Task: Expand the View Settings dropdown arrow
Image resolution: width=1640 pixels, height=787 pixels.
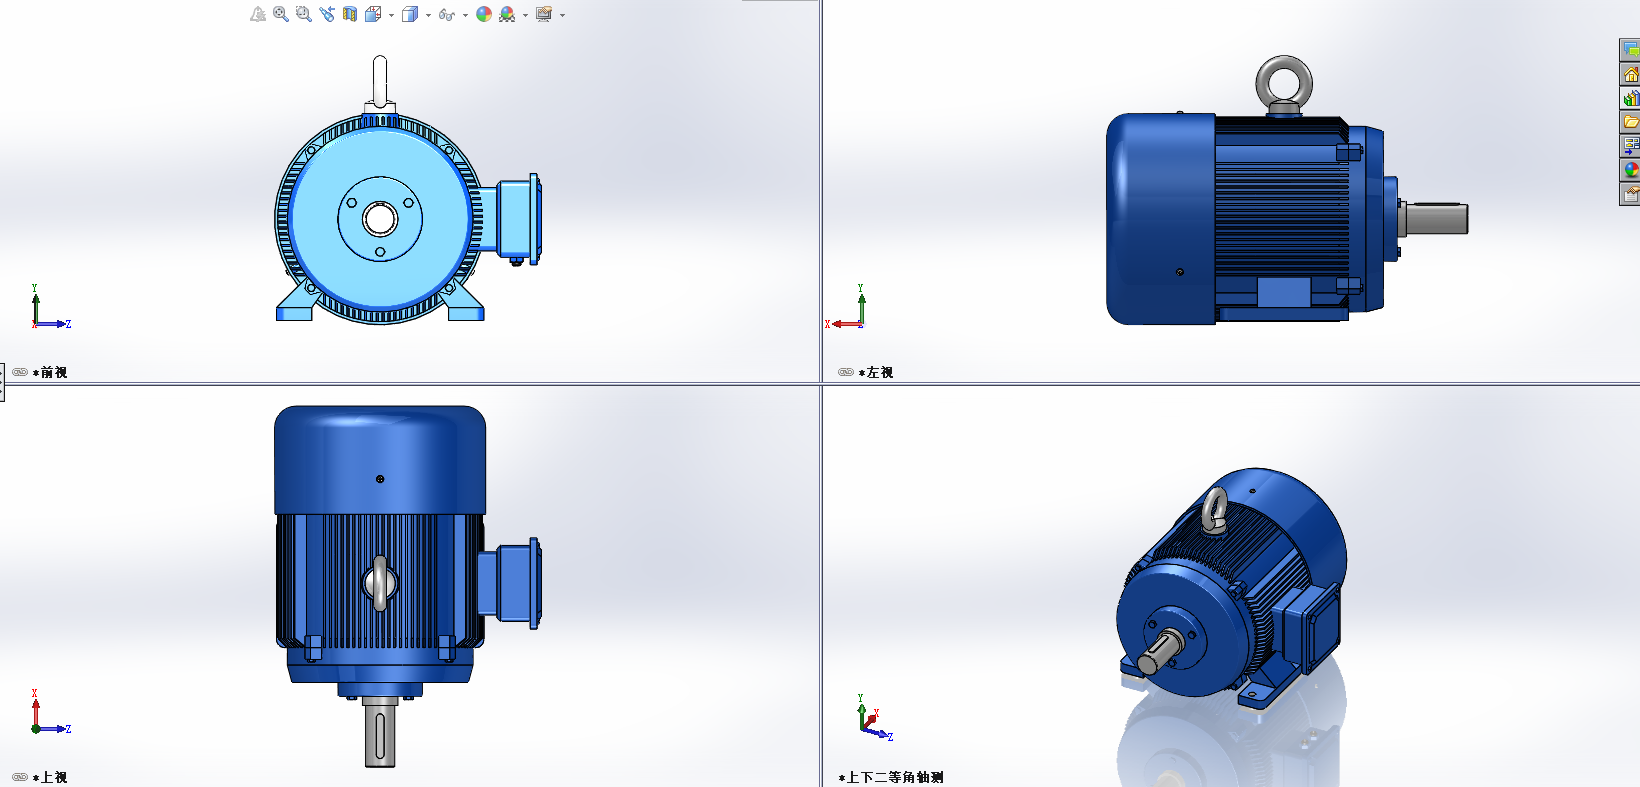Action: tap(562, 15)
